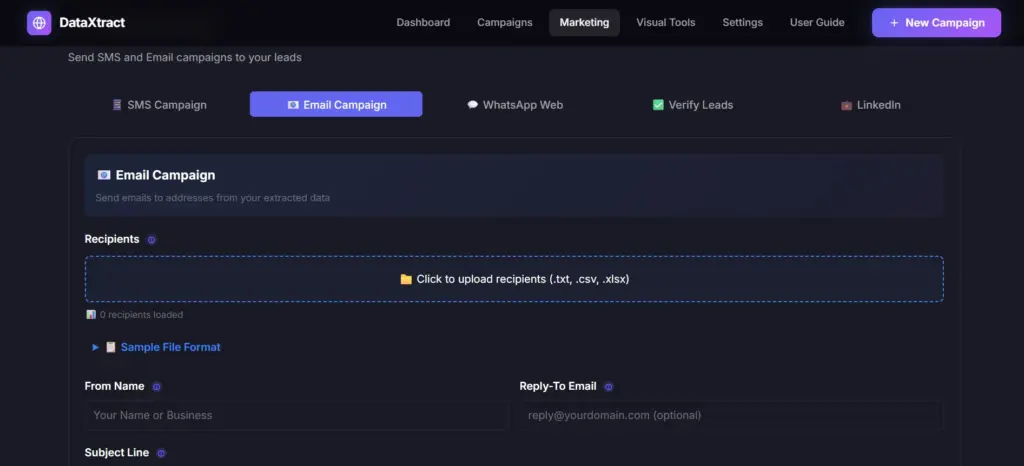The image size is (1024, 466).
Task: Click the upload recipients drop zone
Action: 515,279
